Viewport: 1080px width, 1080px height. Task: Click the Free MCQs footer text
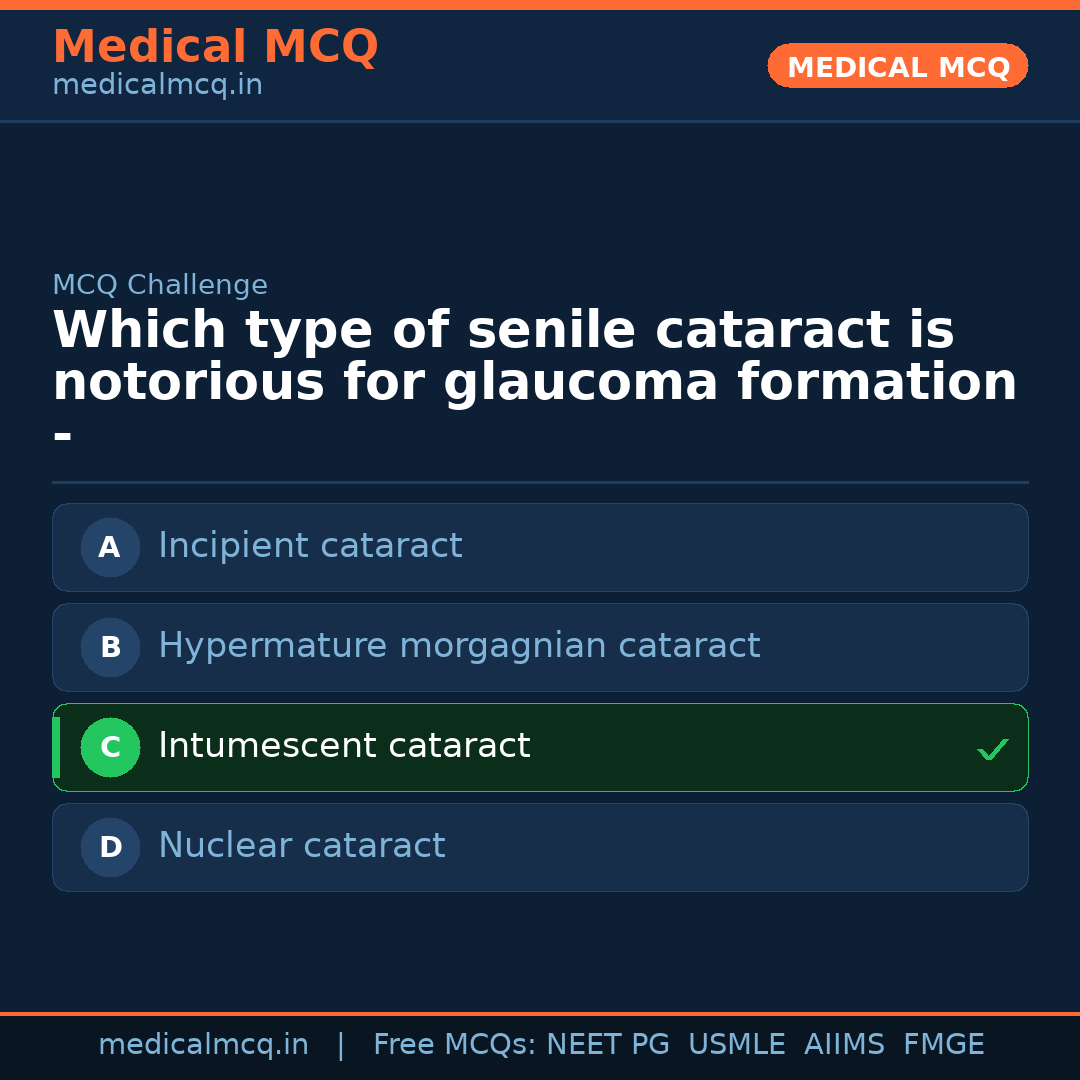click(x=454, y=1045)
